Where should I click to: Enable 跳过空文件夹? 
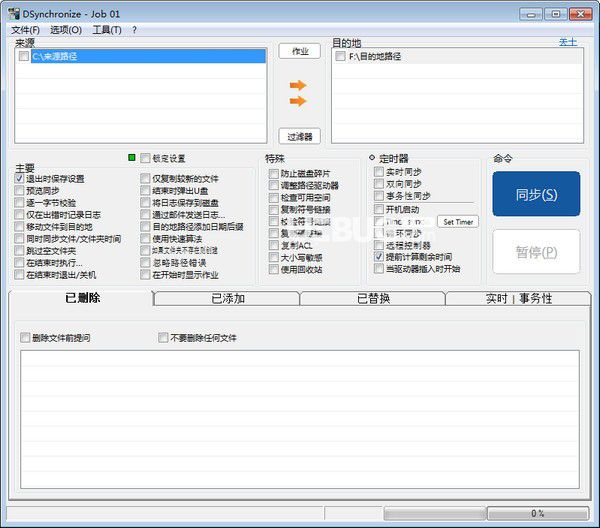point(19,251)
